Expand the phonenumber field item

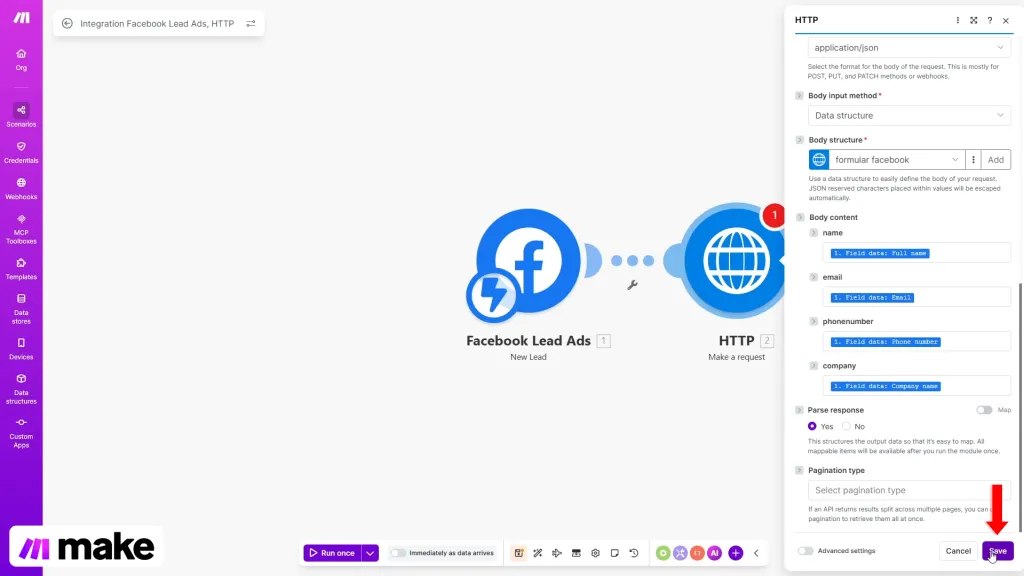[813, 321]
